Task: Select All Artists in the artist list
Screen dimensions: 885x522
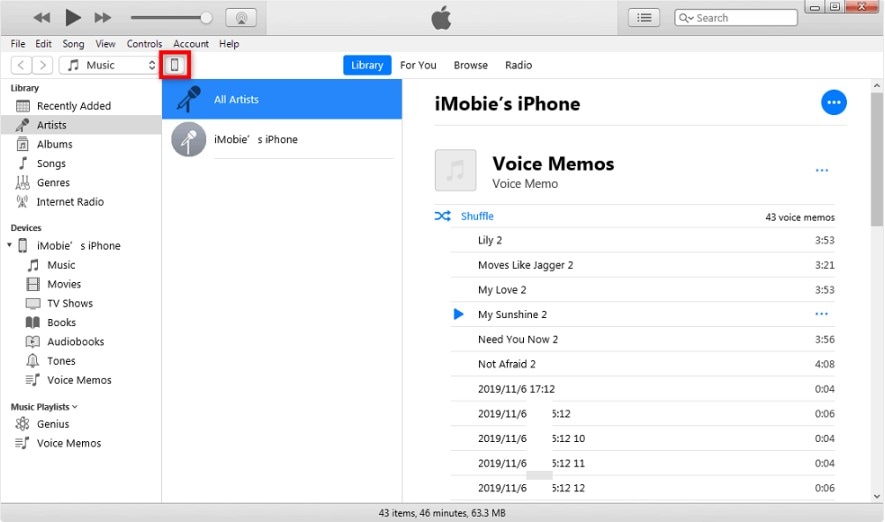Action: point(282,99)
